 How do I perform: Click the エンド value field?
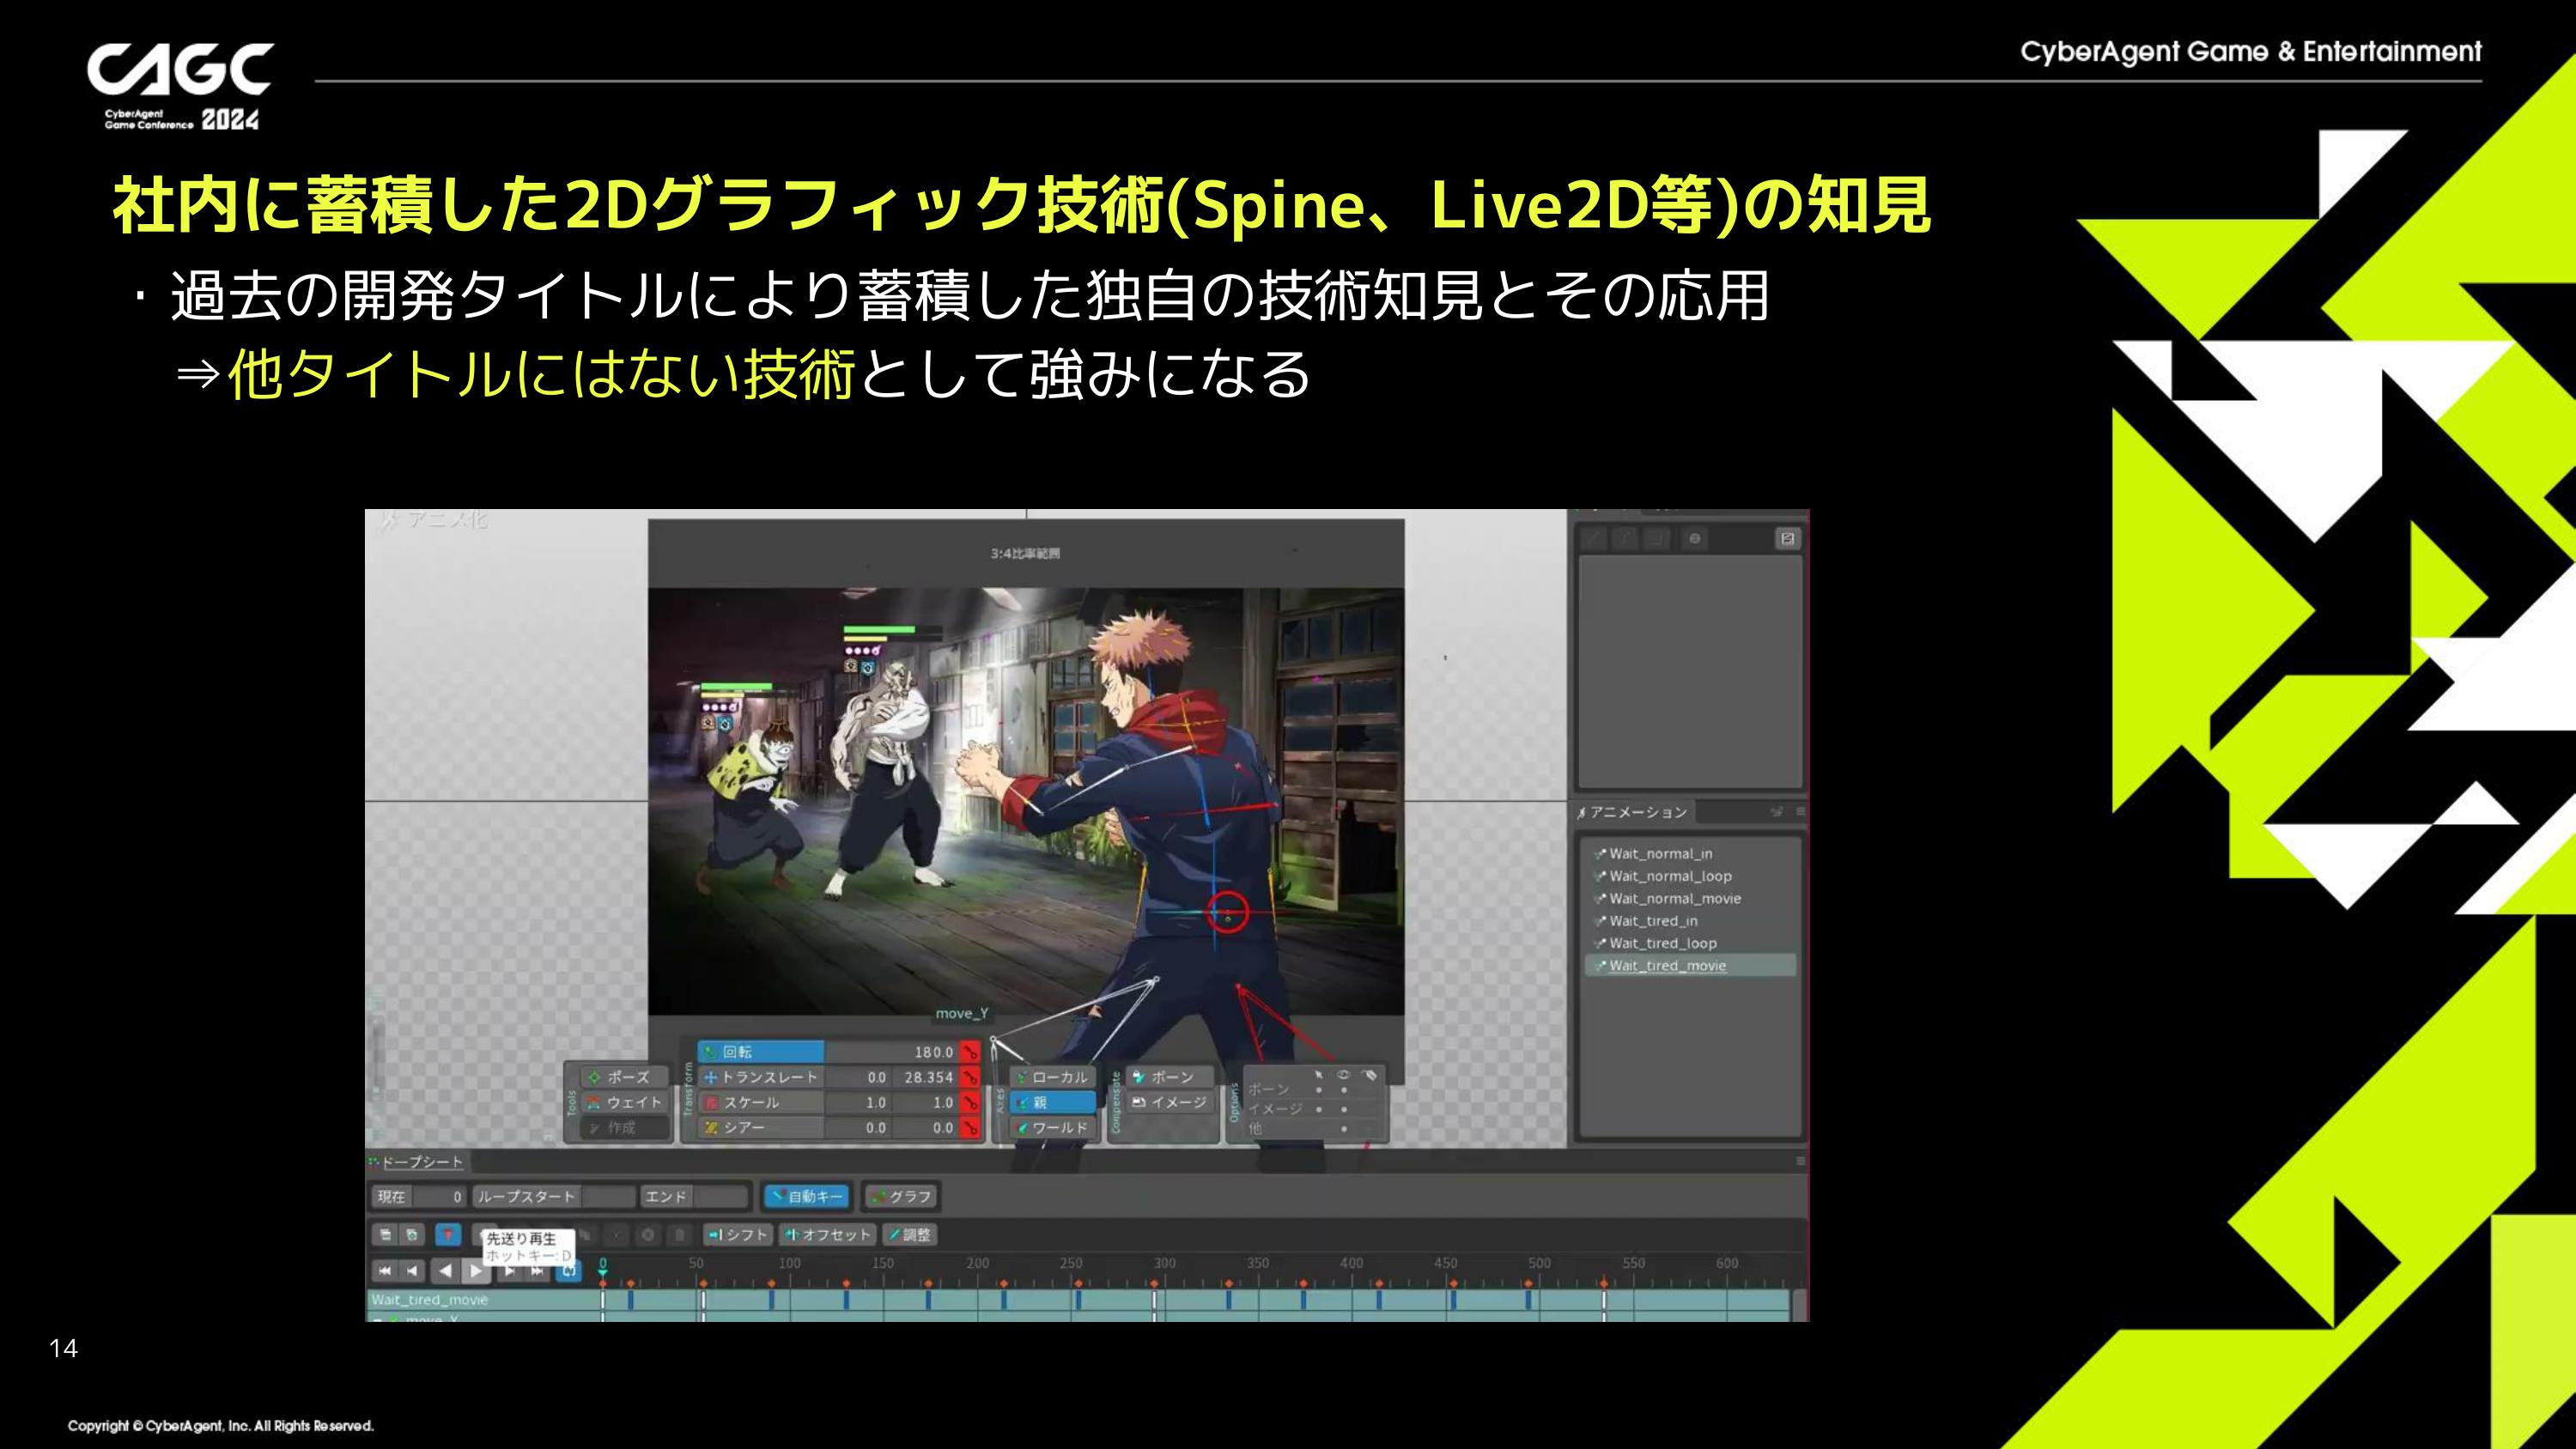point(721,1196)
